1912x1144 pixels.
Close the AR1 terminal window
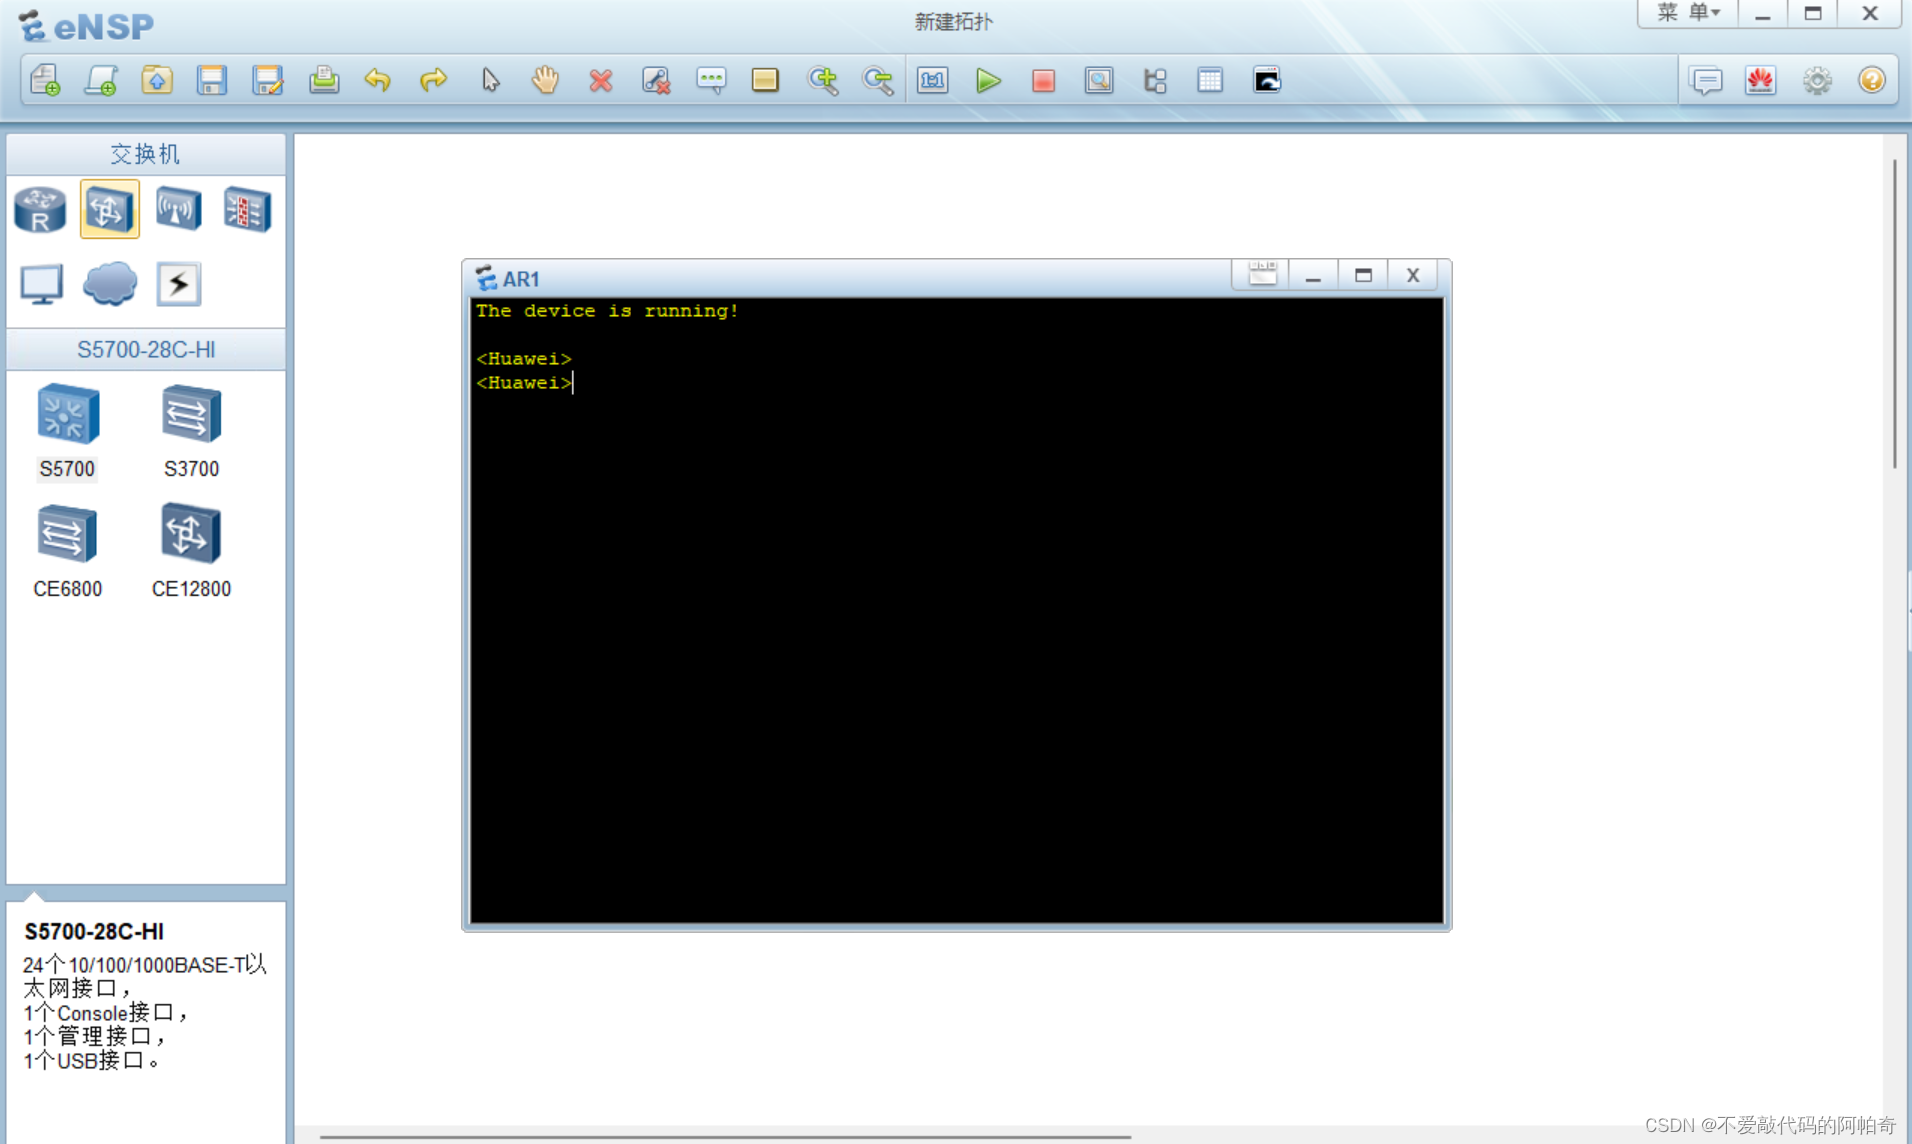tap(1413, 275)
